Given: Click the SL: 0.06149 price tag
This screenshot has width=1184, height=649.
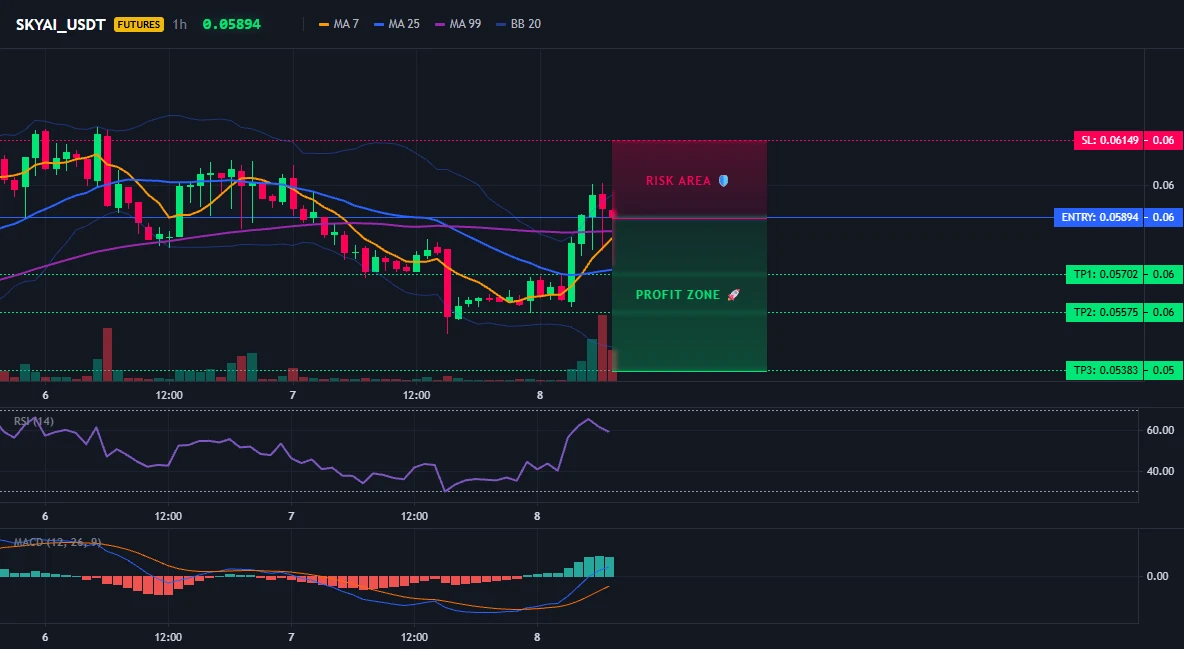Looking at the screenshot, I should tap(1108, 141).
